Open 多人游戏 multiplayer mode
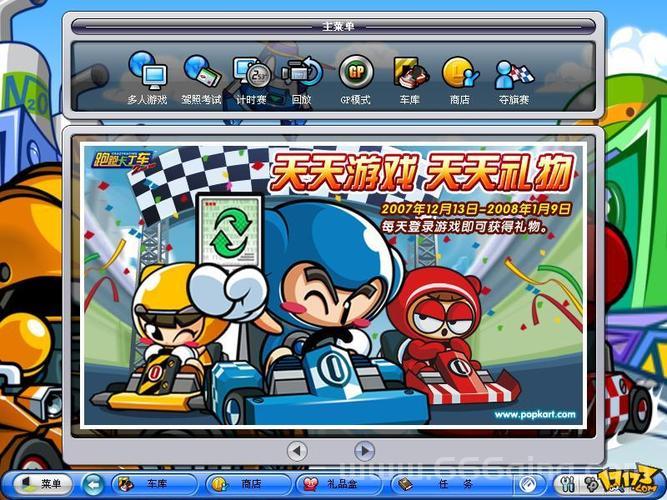The height and width of the screenshot is (500, 667). (147, 78)
